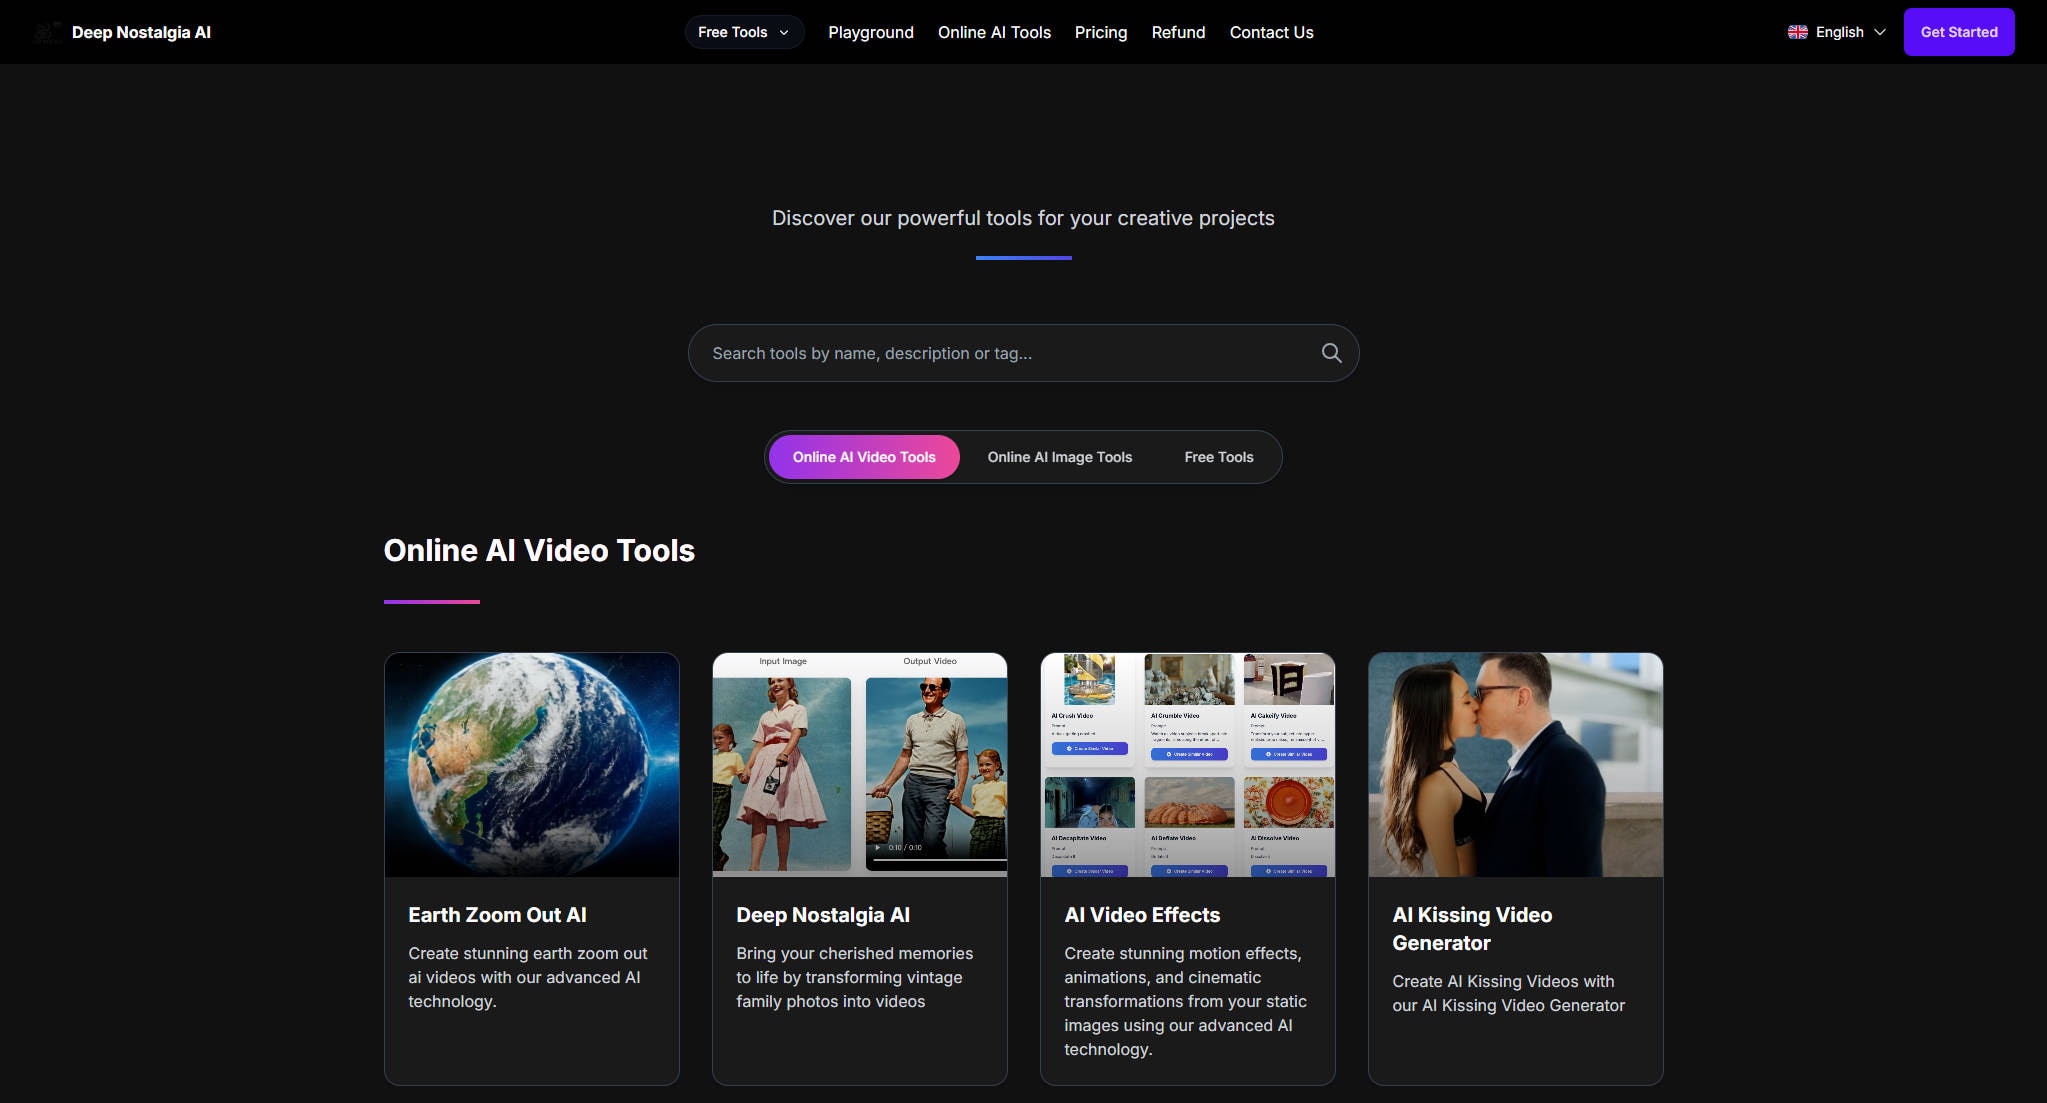The image size is (2047, 1103).
Task: Switch to the Free Tools filter tab
Action: click(x=1219, y=457)
